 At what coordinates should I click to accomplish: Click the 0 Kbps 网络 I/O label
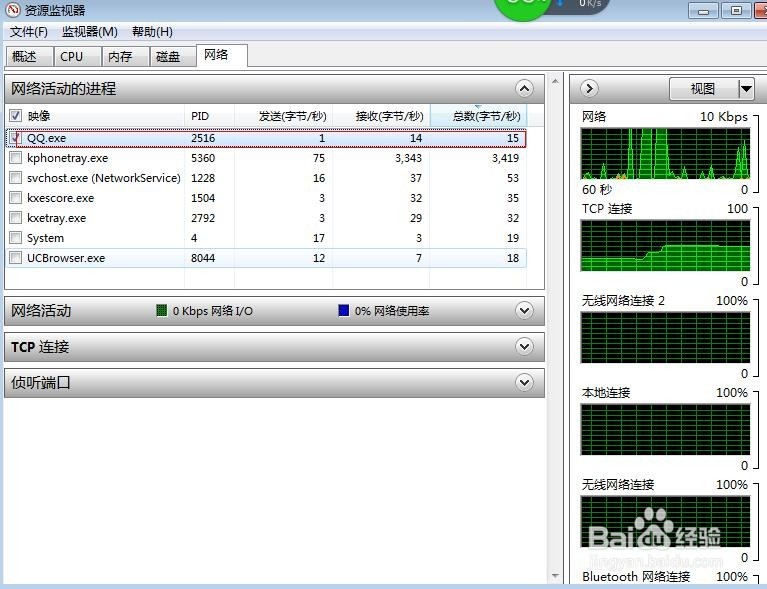213,311
